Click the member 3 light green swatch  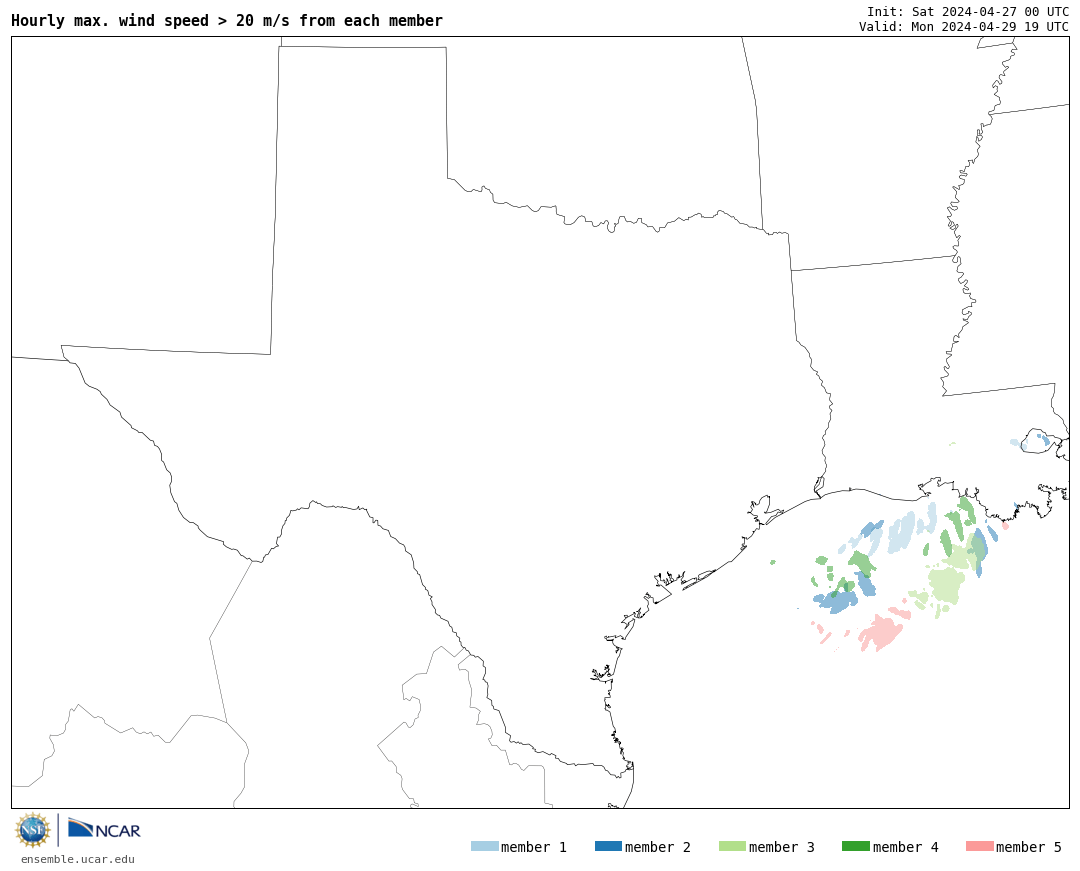732,846
